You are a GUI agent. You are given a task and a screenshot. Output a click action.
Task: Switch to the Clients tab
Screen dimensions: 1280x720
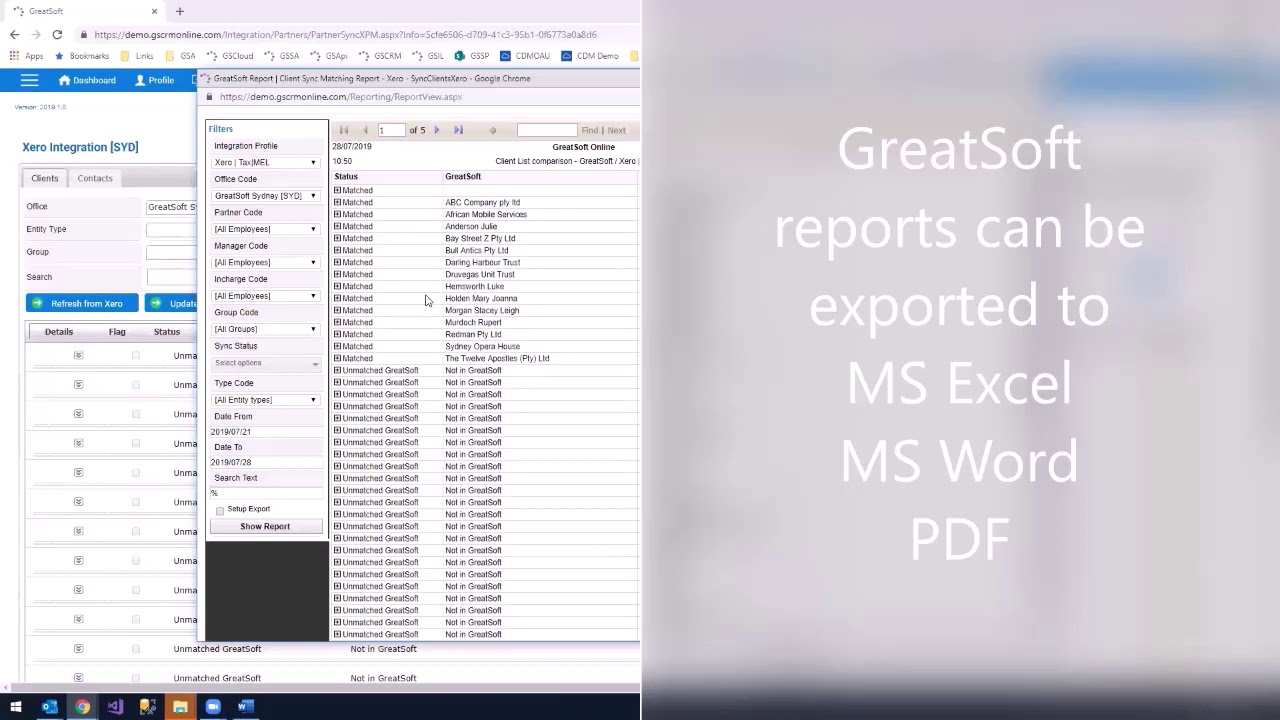coord(45,178)
